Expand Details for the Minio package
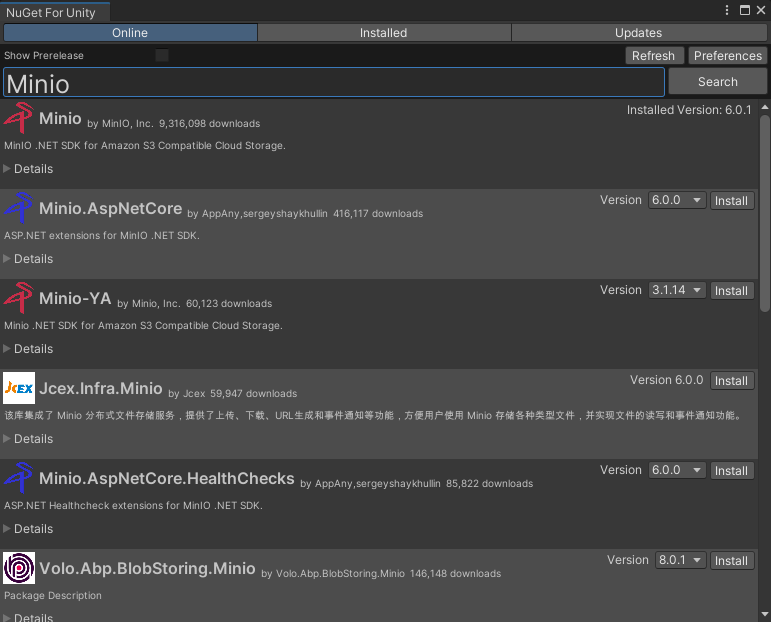 pos(29,169)
